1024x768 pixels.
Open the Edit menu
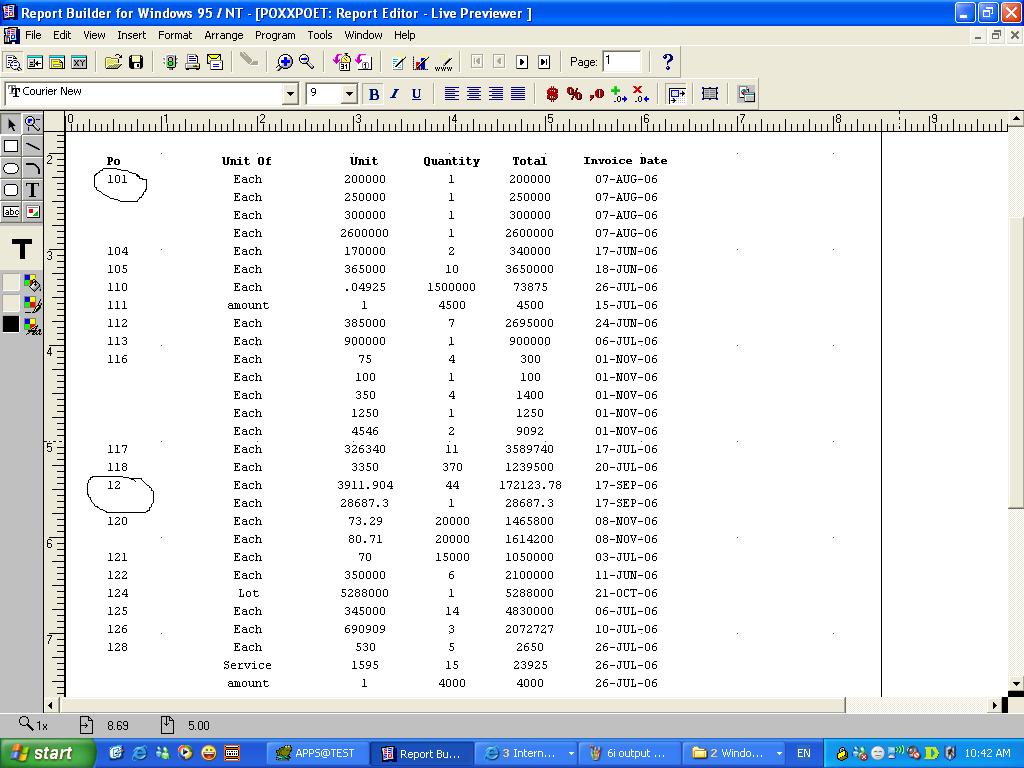62,35
